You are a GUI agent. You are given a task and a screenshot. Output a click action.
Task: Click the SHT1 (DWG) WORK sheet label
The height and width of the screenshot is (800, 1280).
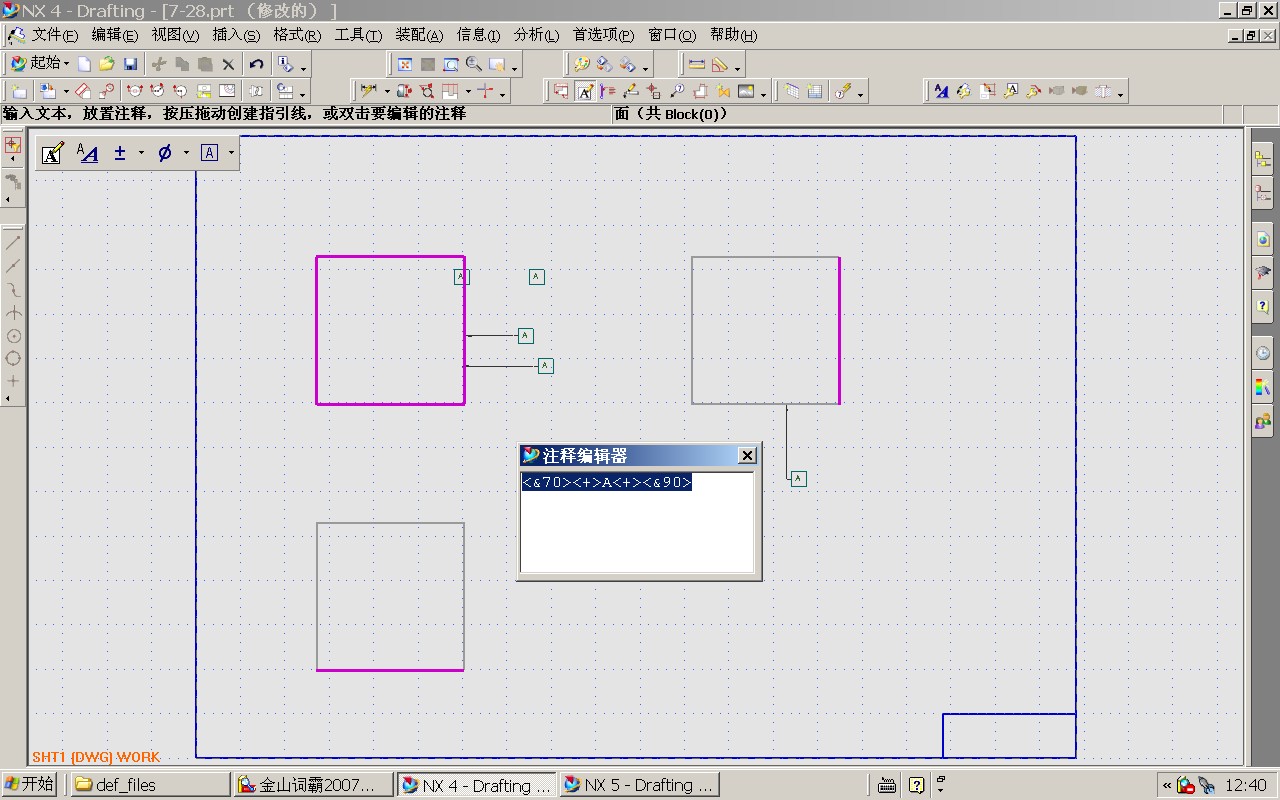tap(96, 757)
